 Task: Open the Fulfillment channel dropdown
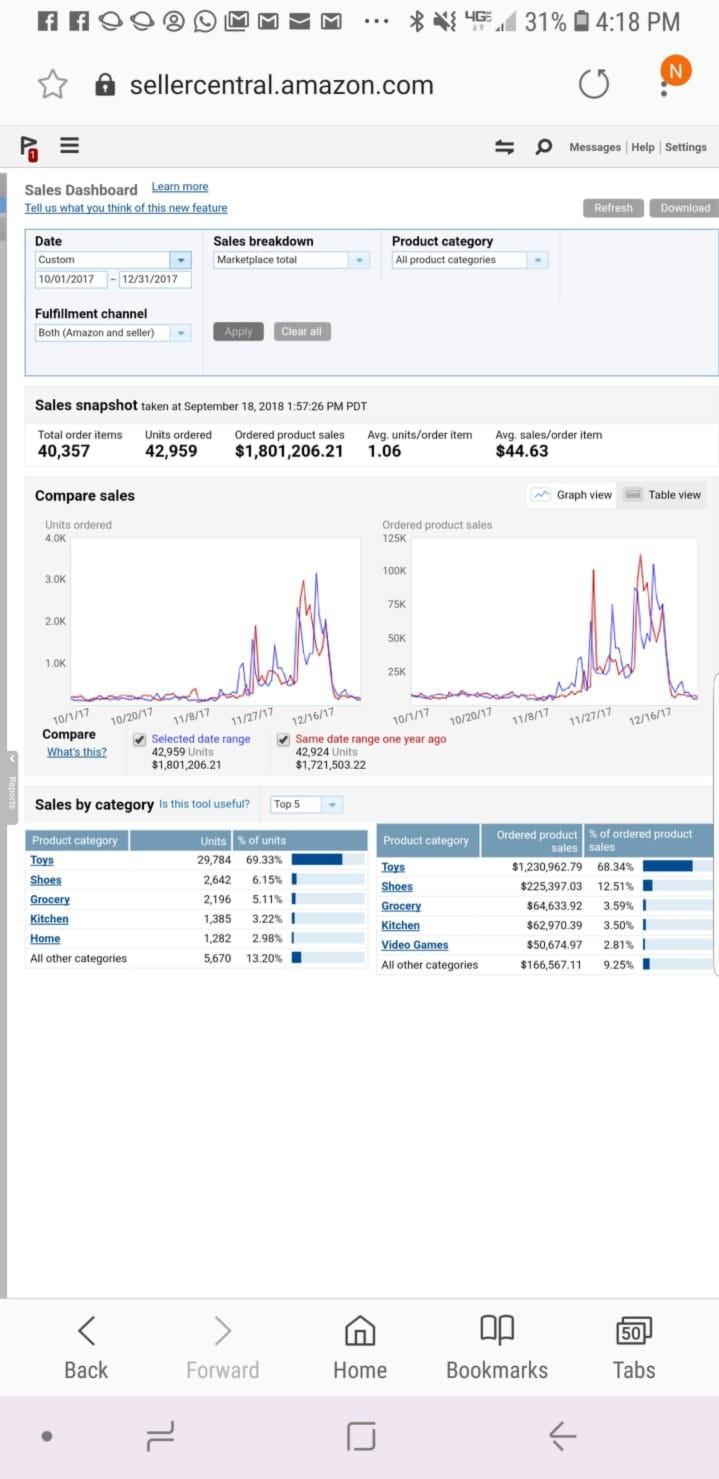[x=113, y=333]
